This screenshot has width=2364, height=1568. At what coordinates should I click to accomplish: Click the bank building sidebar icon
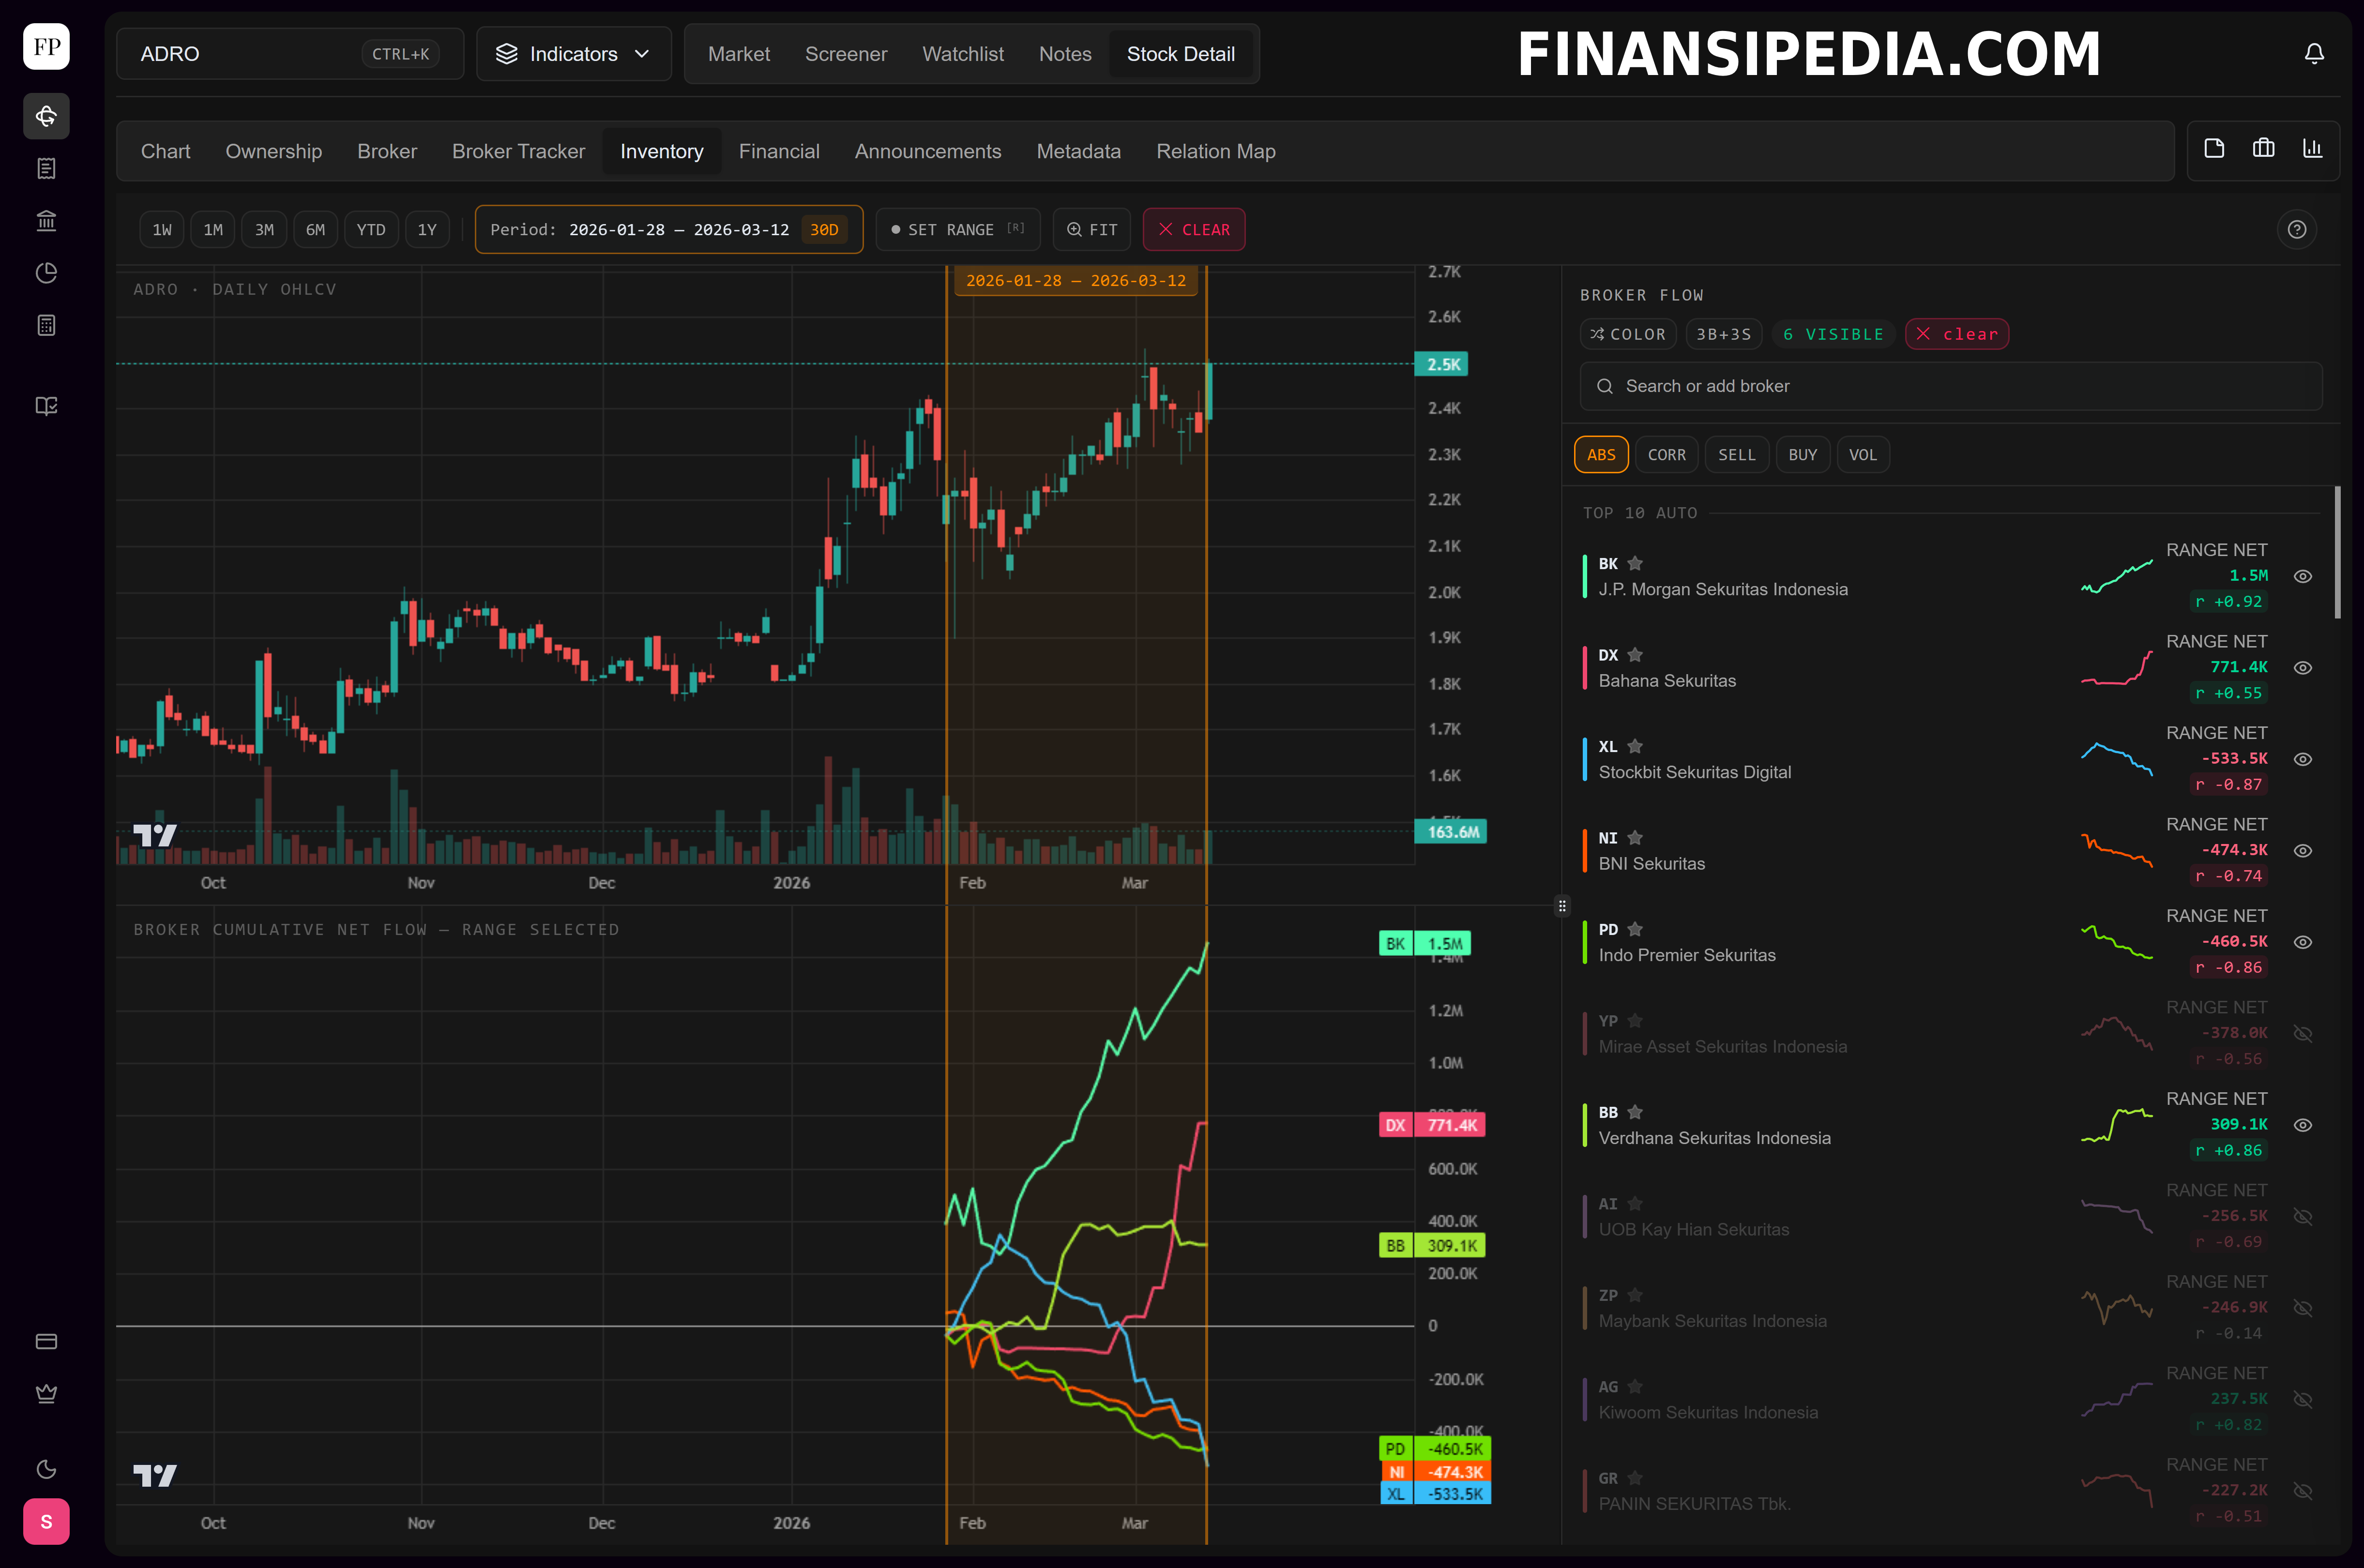pyautogui.click(x=46, y=221)
